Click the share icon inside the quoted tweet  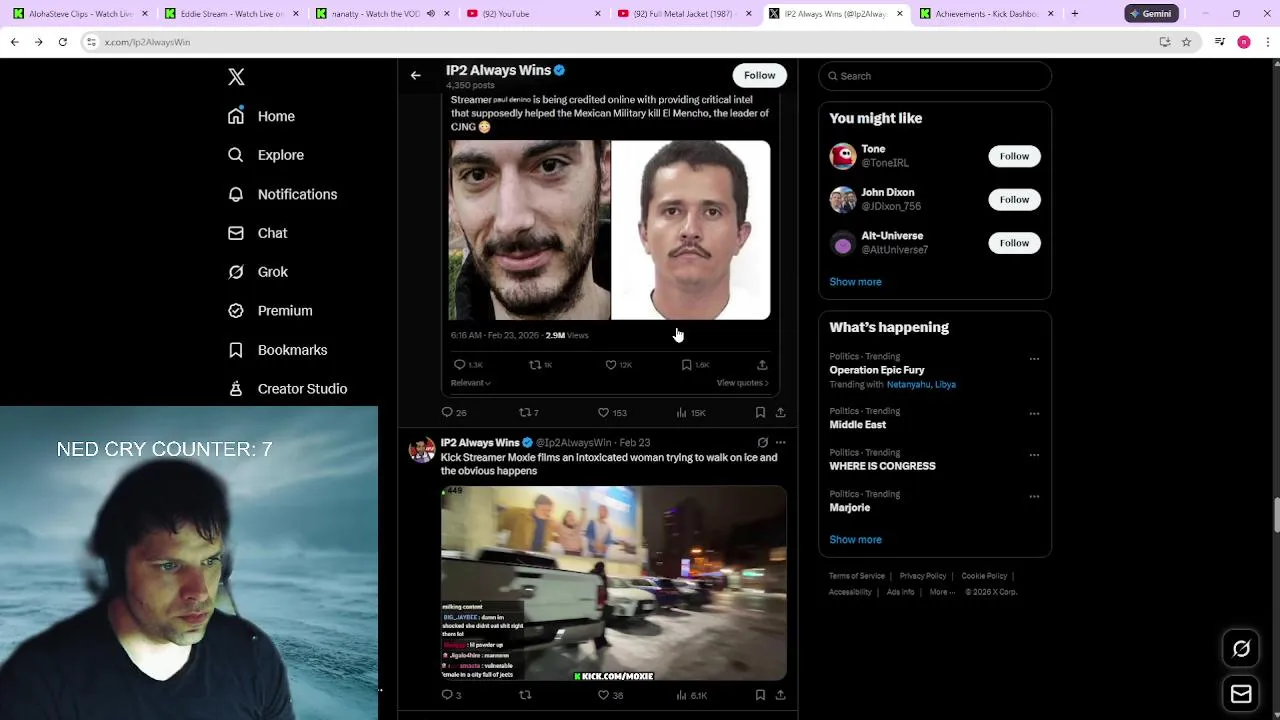click(x=762, y=365)
